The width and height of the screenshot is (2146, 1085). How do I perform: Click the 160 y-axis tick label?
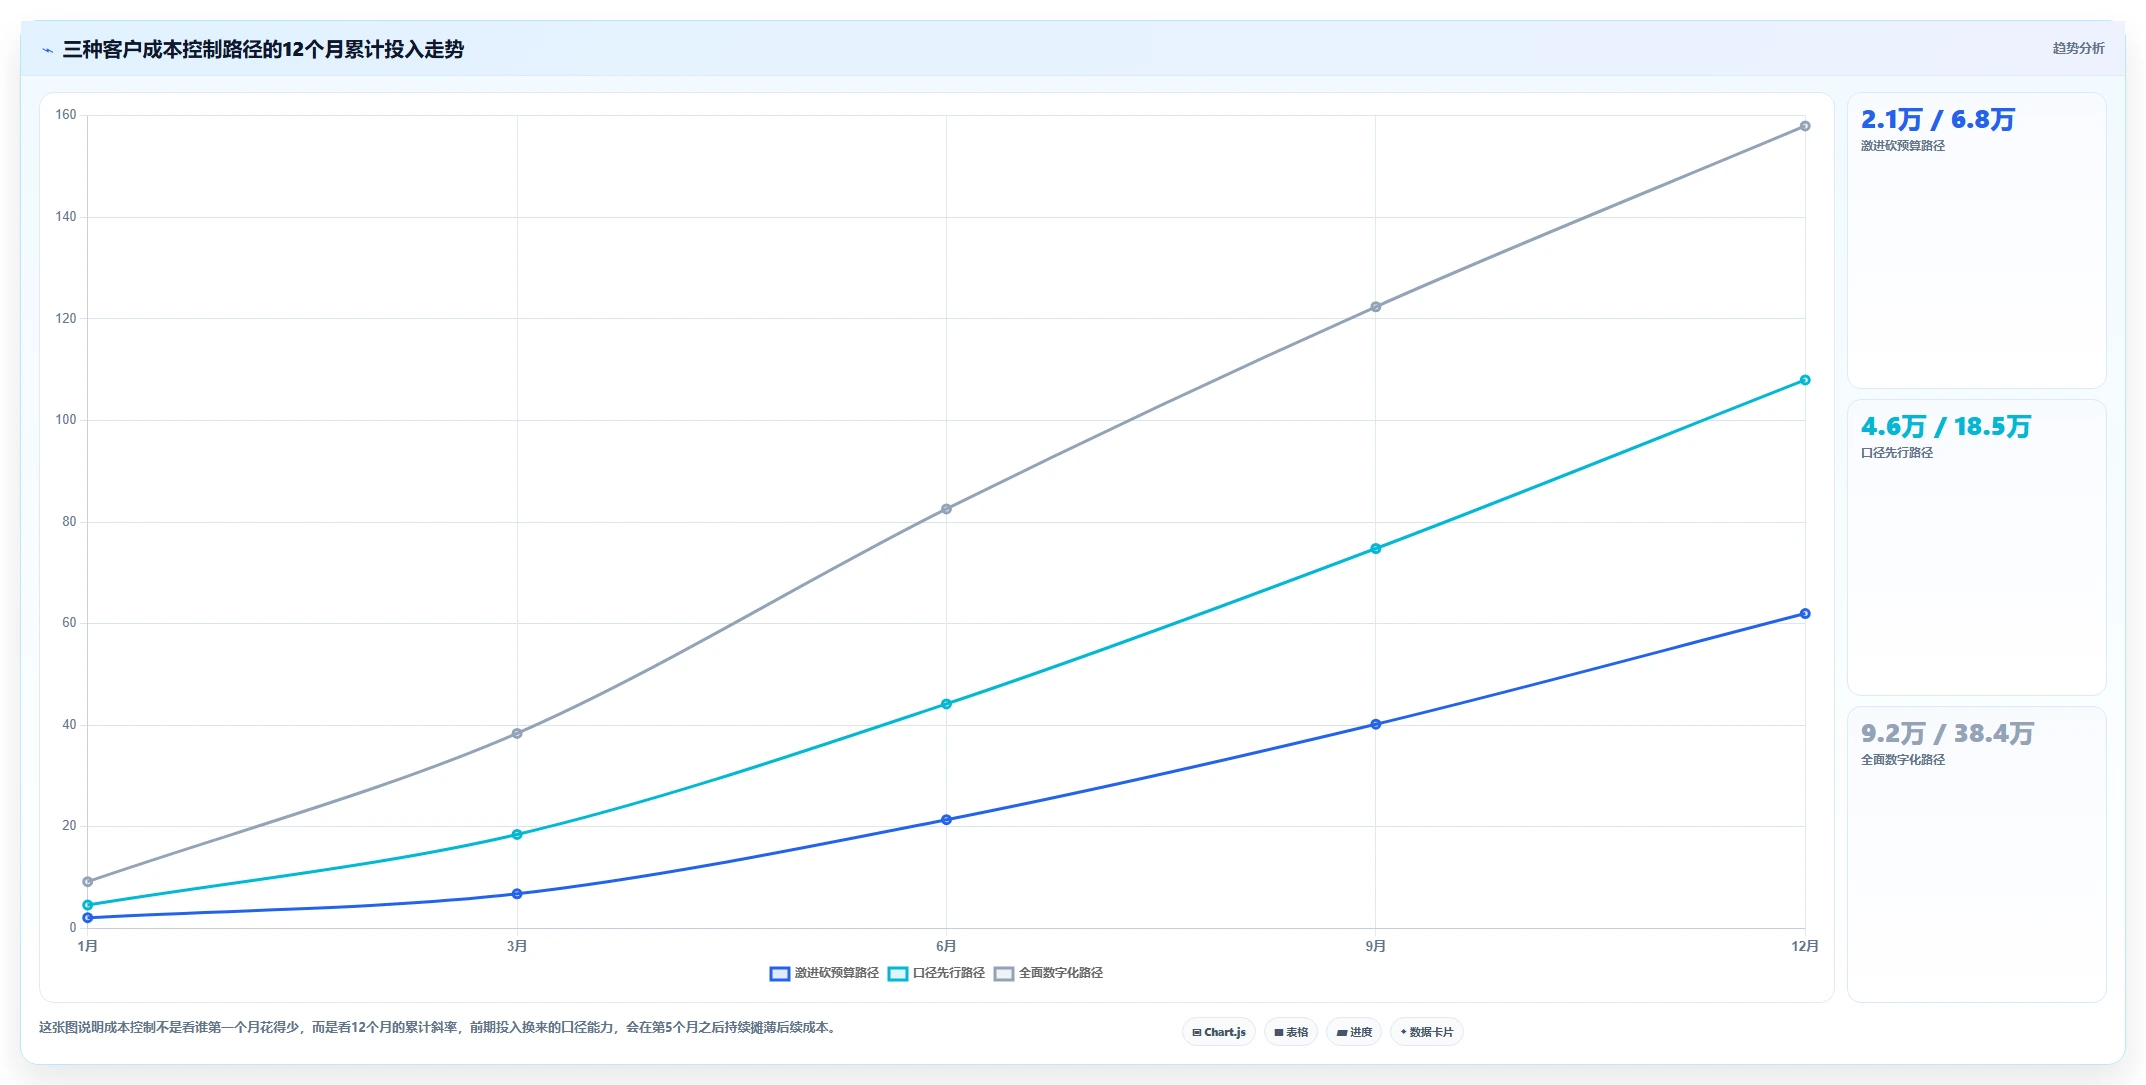point(66,115)
